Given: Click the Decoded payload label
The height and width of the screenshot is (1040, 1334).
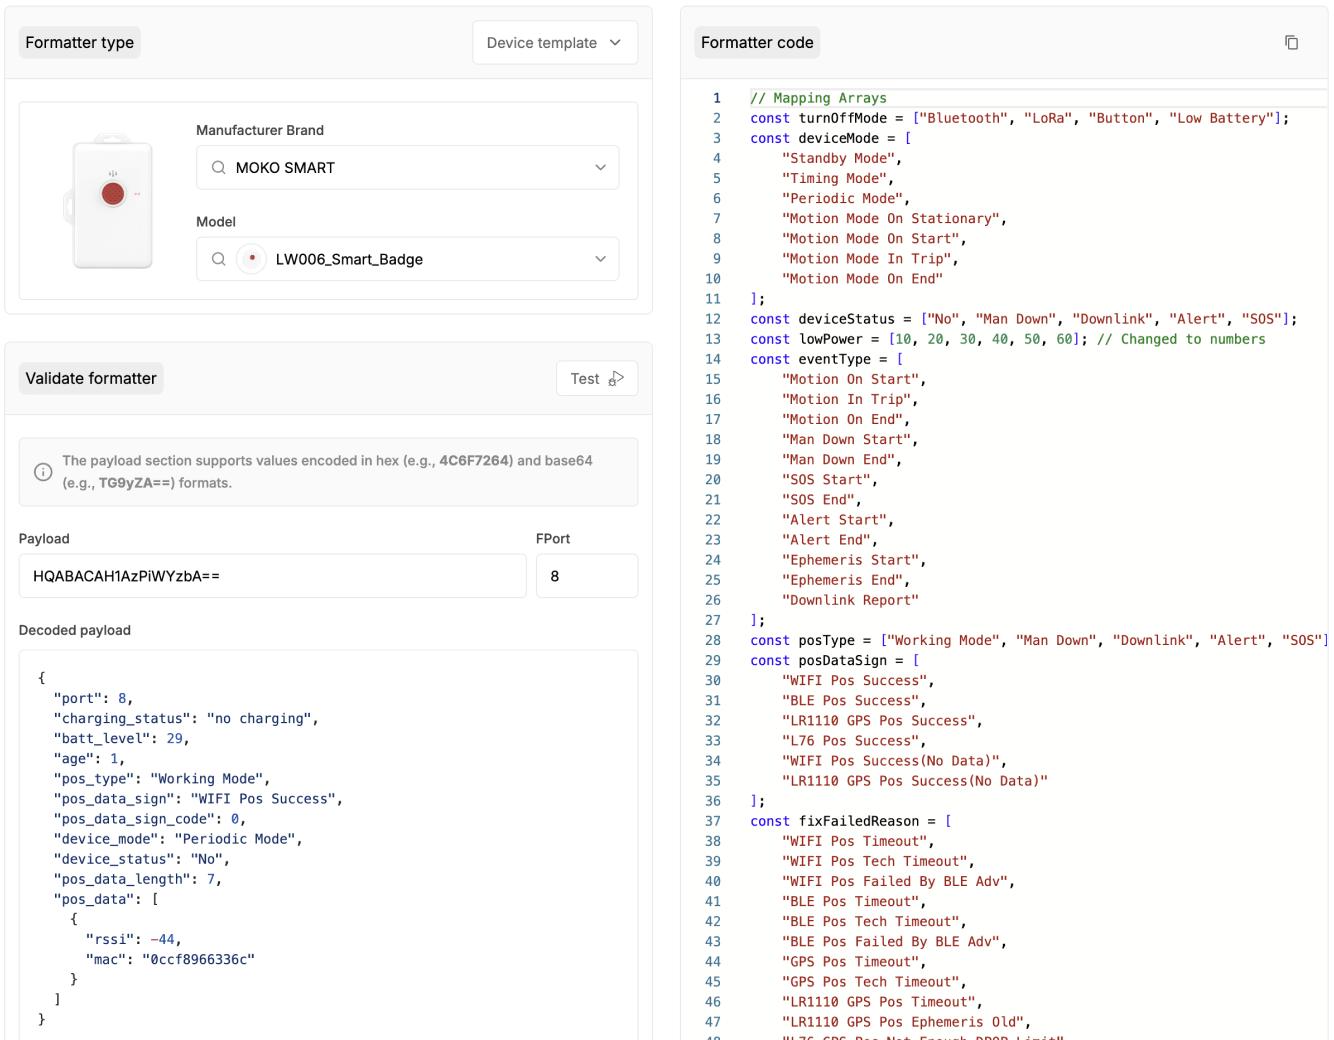Looking at the screenshot, I should point(75,630).
